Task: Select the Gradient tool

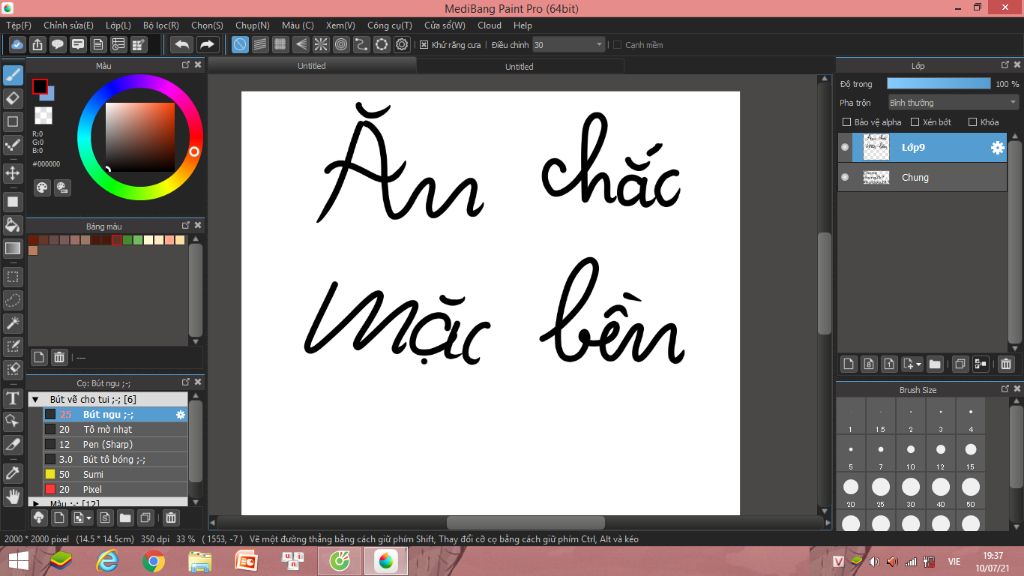Action: (x=12, y=248)
